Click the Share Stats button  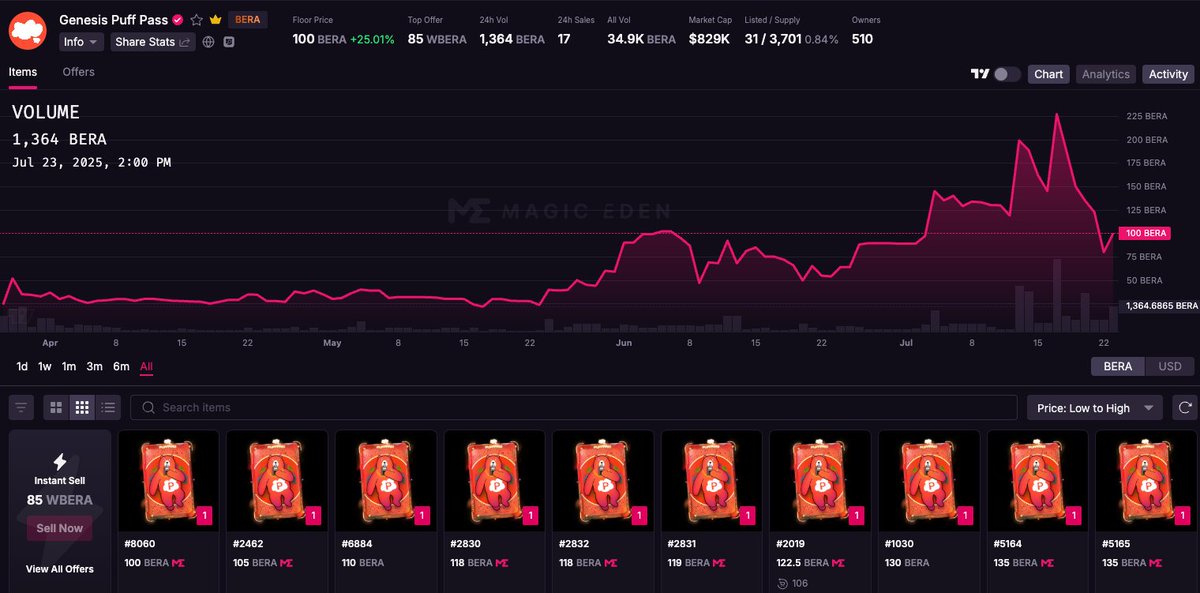[x=153, y=42]
